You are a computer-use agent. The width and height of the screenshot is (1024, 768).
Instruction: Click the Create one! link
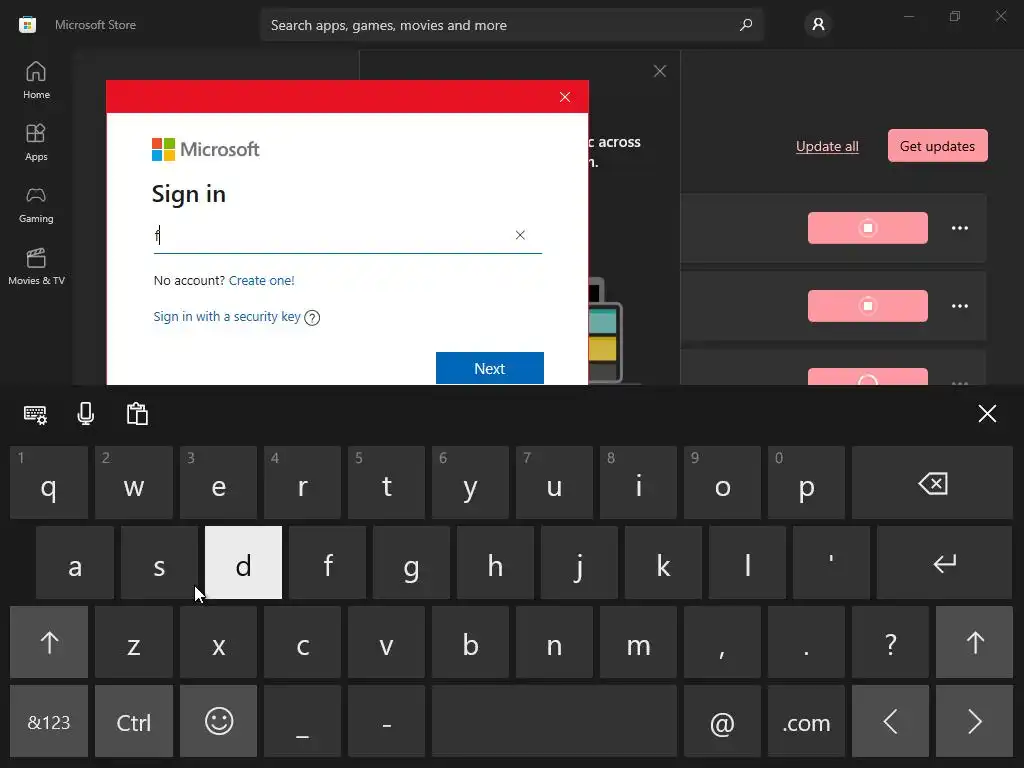click(261, 280)
